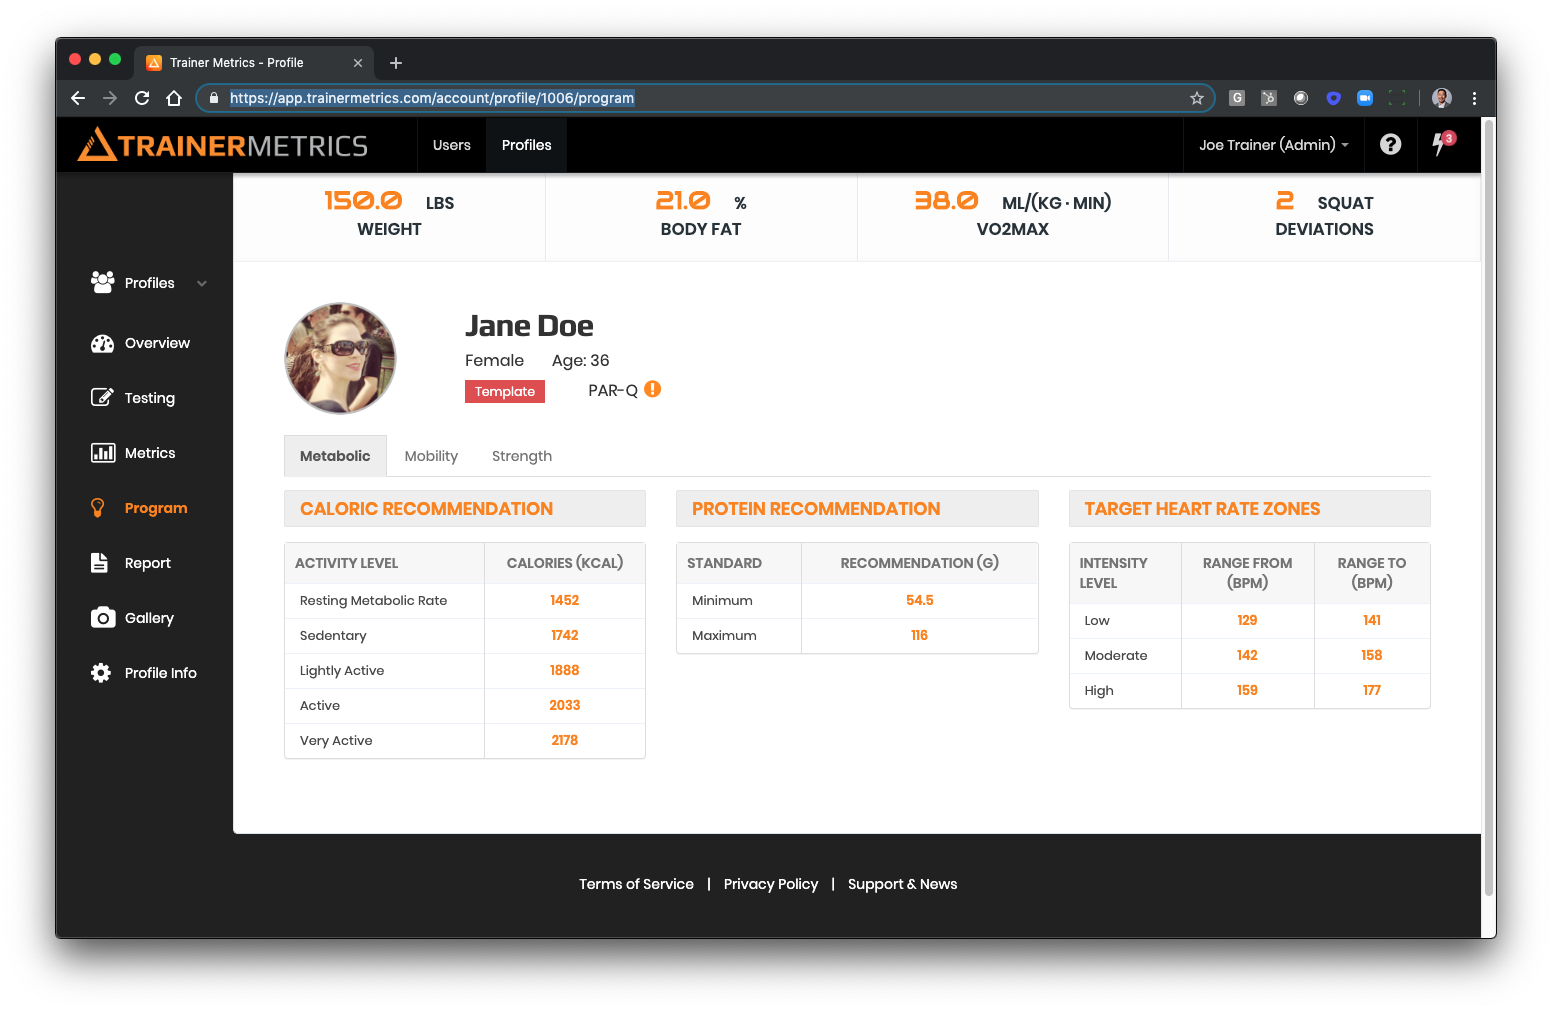This screenshot has width=1552, height=1012.
Task: Open Overview in the sidebar
Action: (157, 343)
